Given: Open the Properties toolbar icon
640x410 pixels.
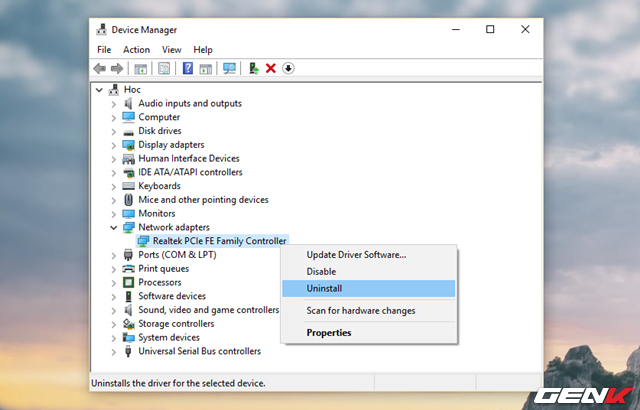Looking at the screenshot, I should click(164, 69).
